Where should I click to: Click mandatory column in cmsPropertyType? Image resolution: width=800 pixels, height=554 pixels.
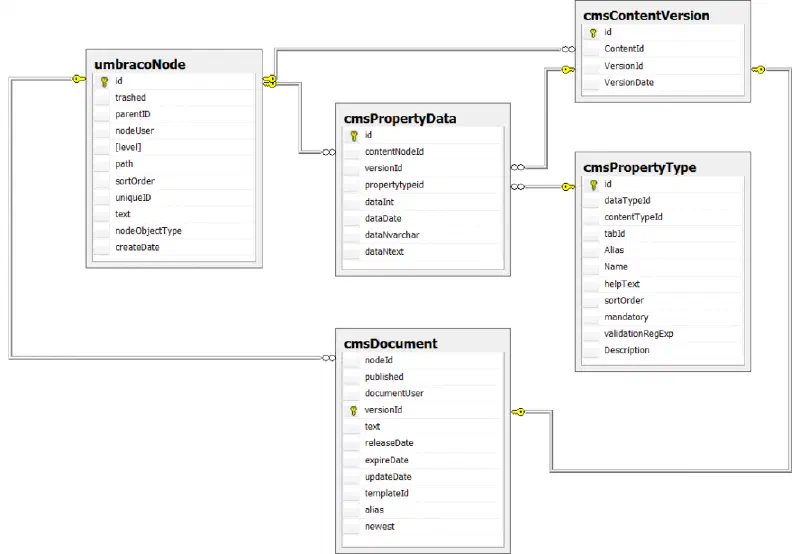pyautogui.click(x=662, y=317)
